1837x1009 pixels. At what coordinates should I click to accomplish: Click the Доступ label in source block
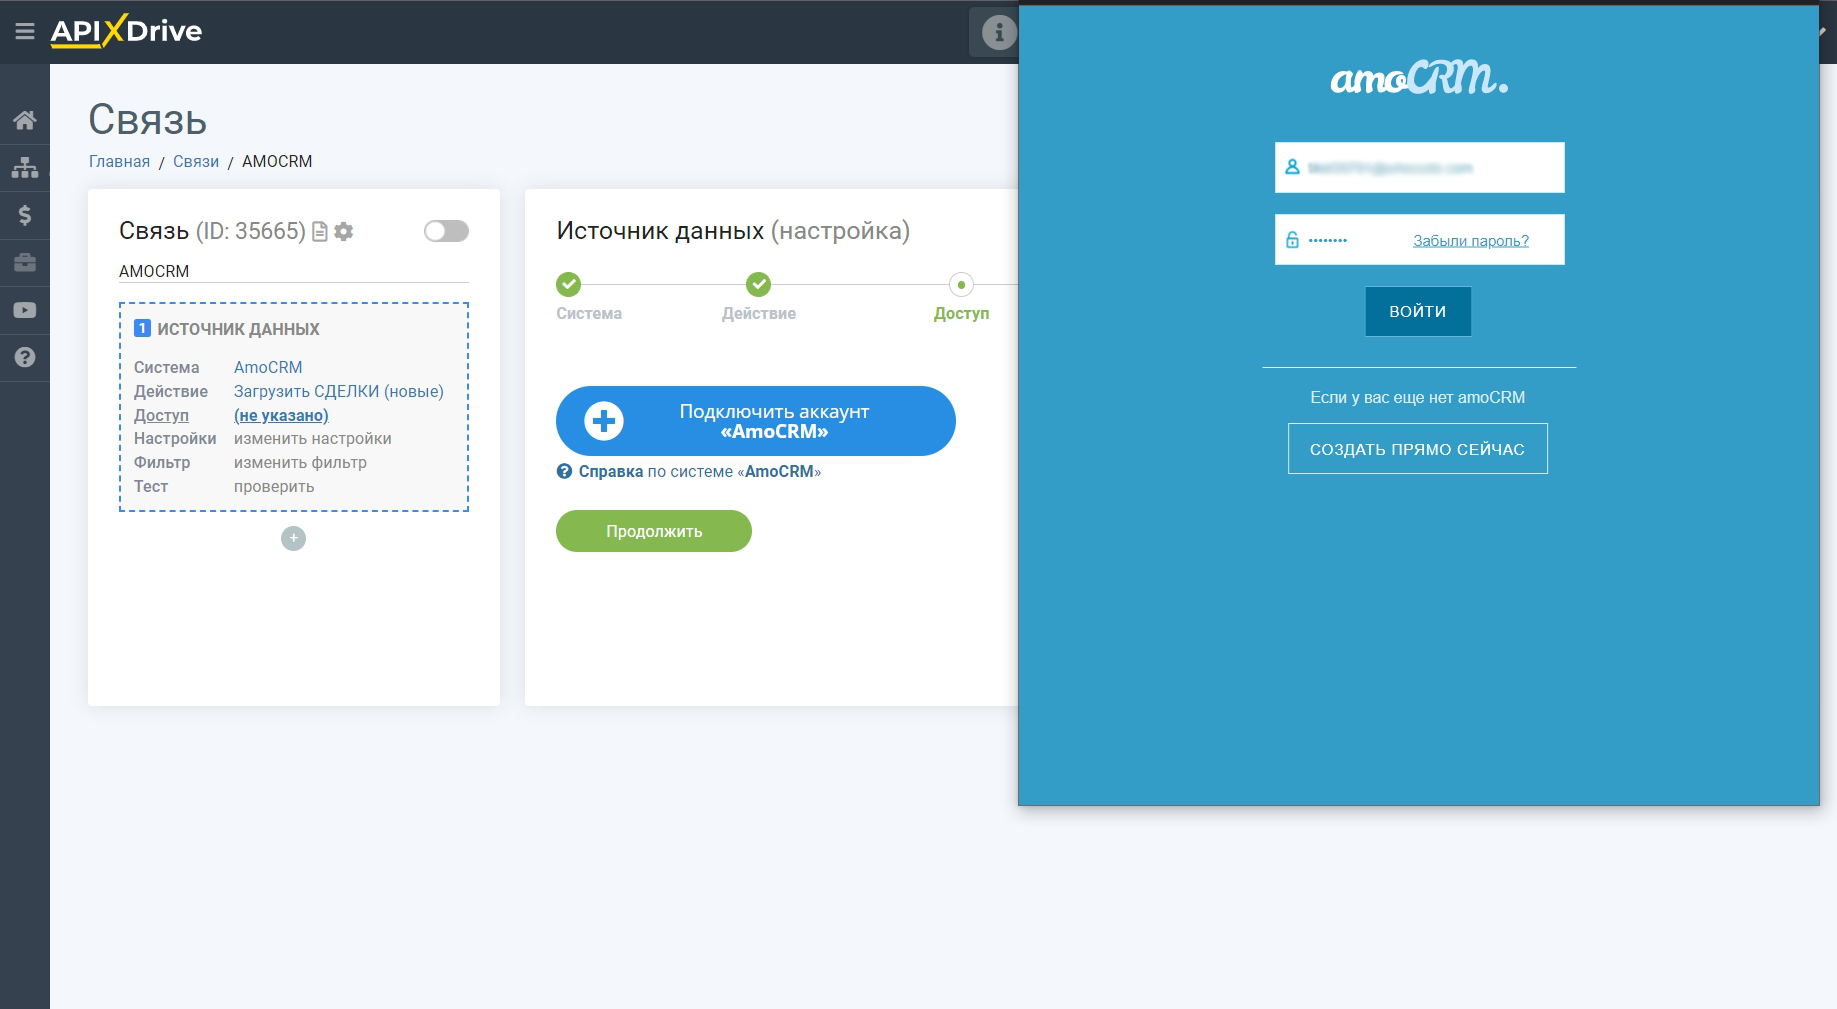(161, 415)
